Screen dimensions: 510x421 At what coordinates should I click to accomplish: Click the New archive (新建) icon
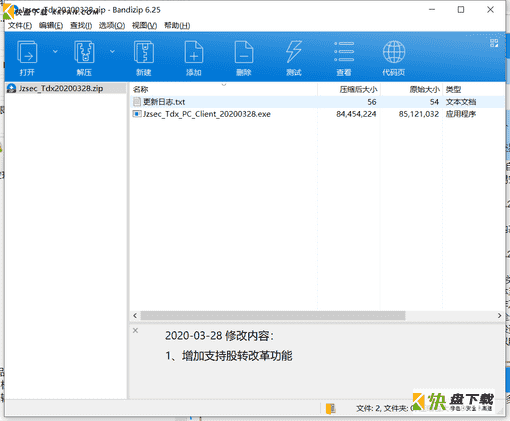[144, 52]
